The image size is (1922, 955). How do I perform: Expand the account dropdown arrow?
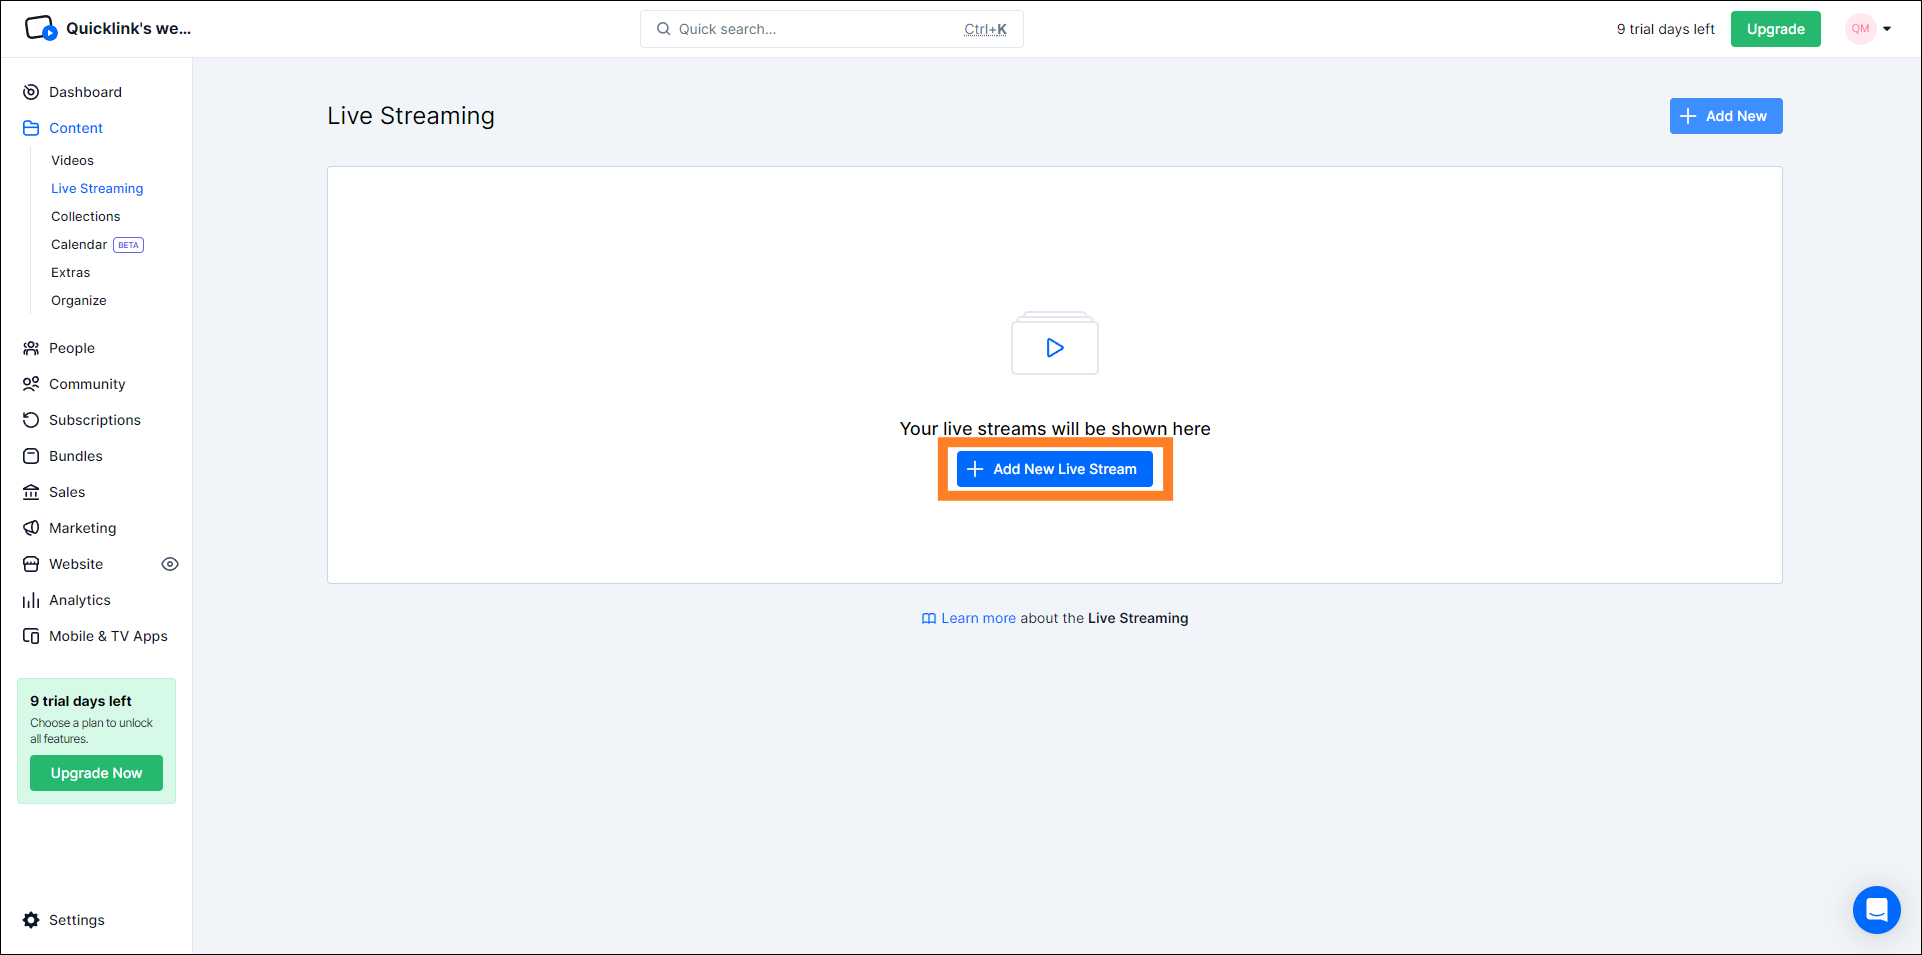tap(1887, 29)
